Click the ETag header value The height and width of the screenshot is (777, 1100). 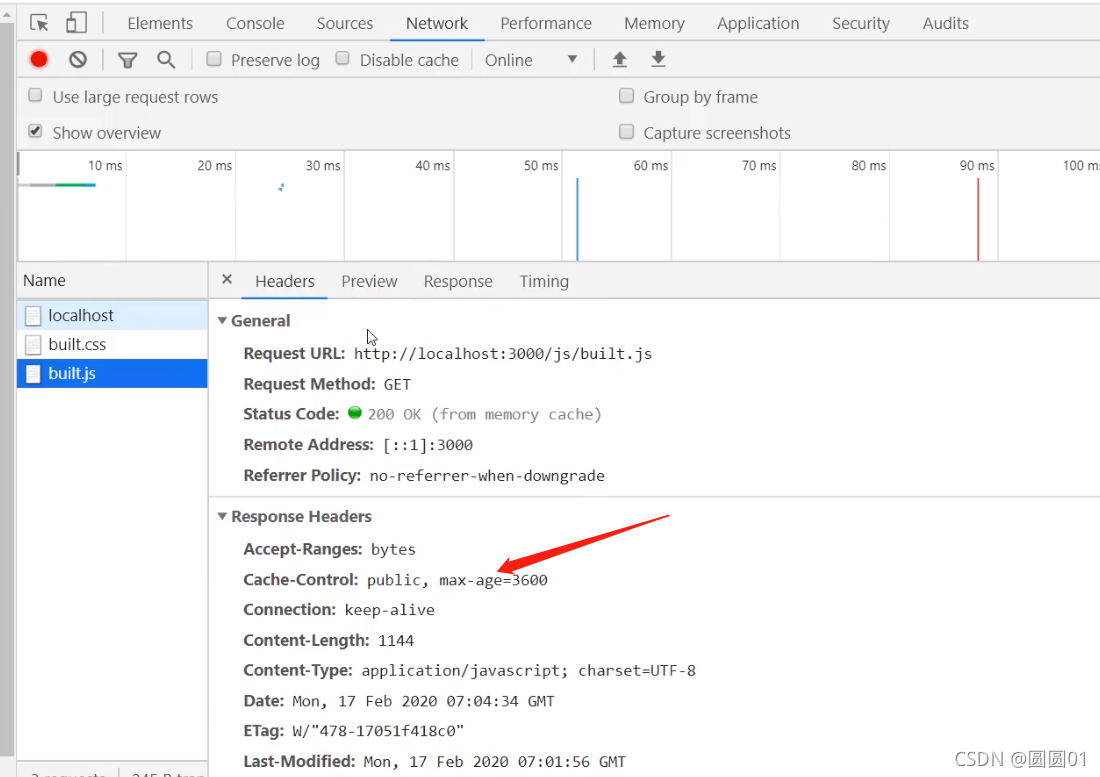(378, 731)
